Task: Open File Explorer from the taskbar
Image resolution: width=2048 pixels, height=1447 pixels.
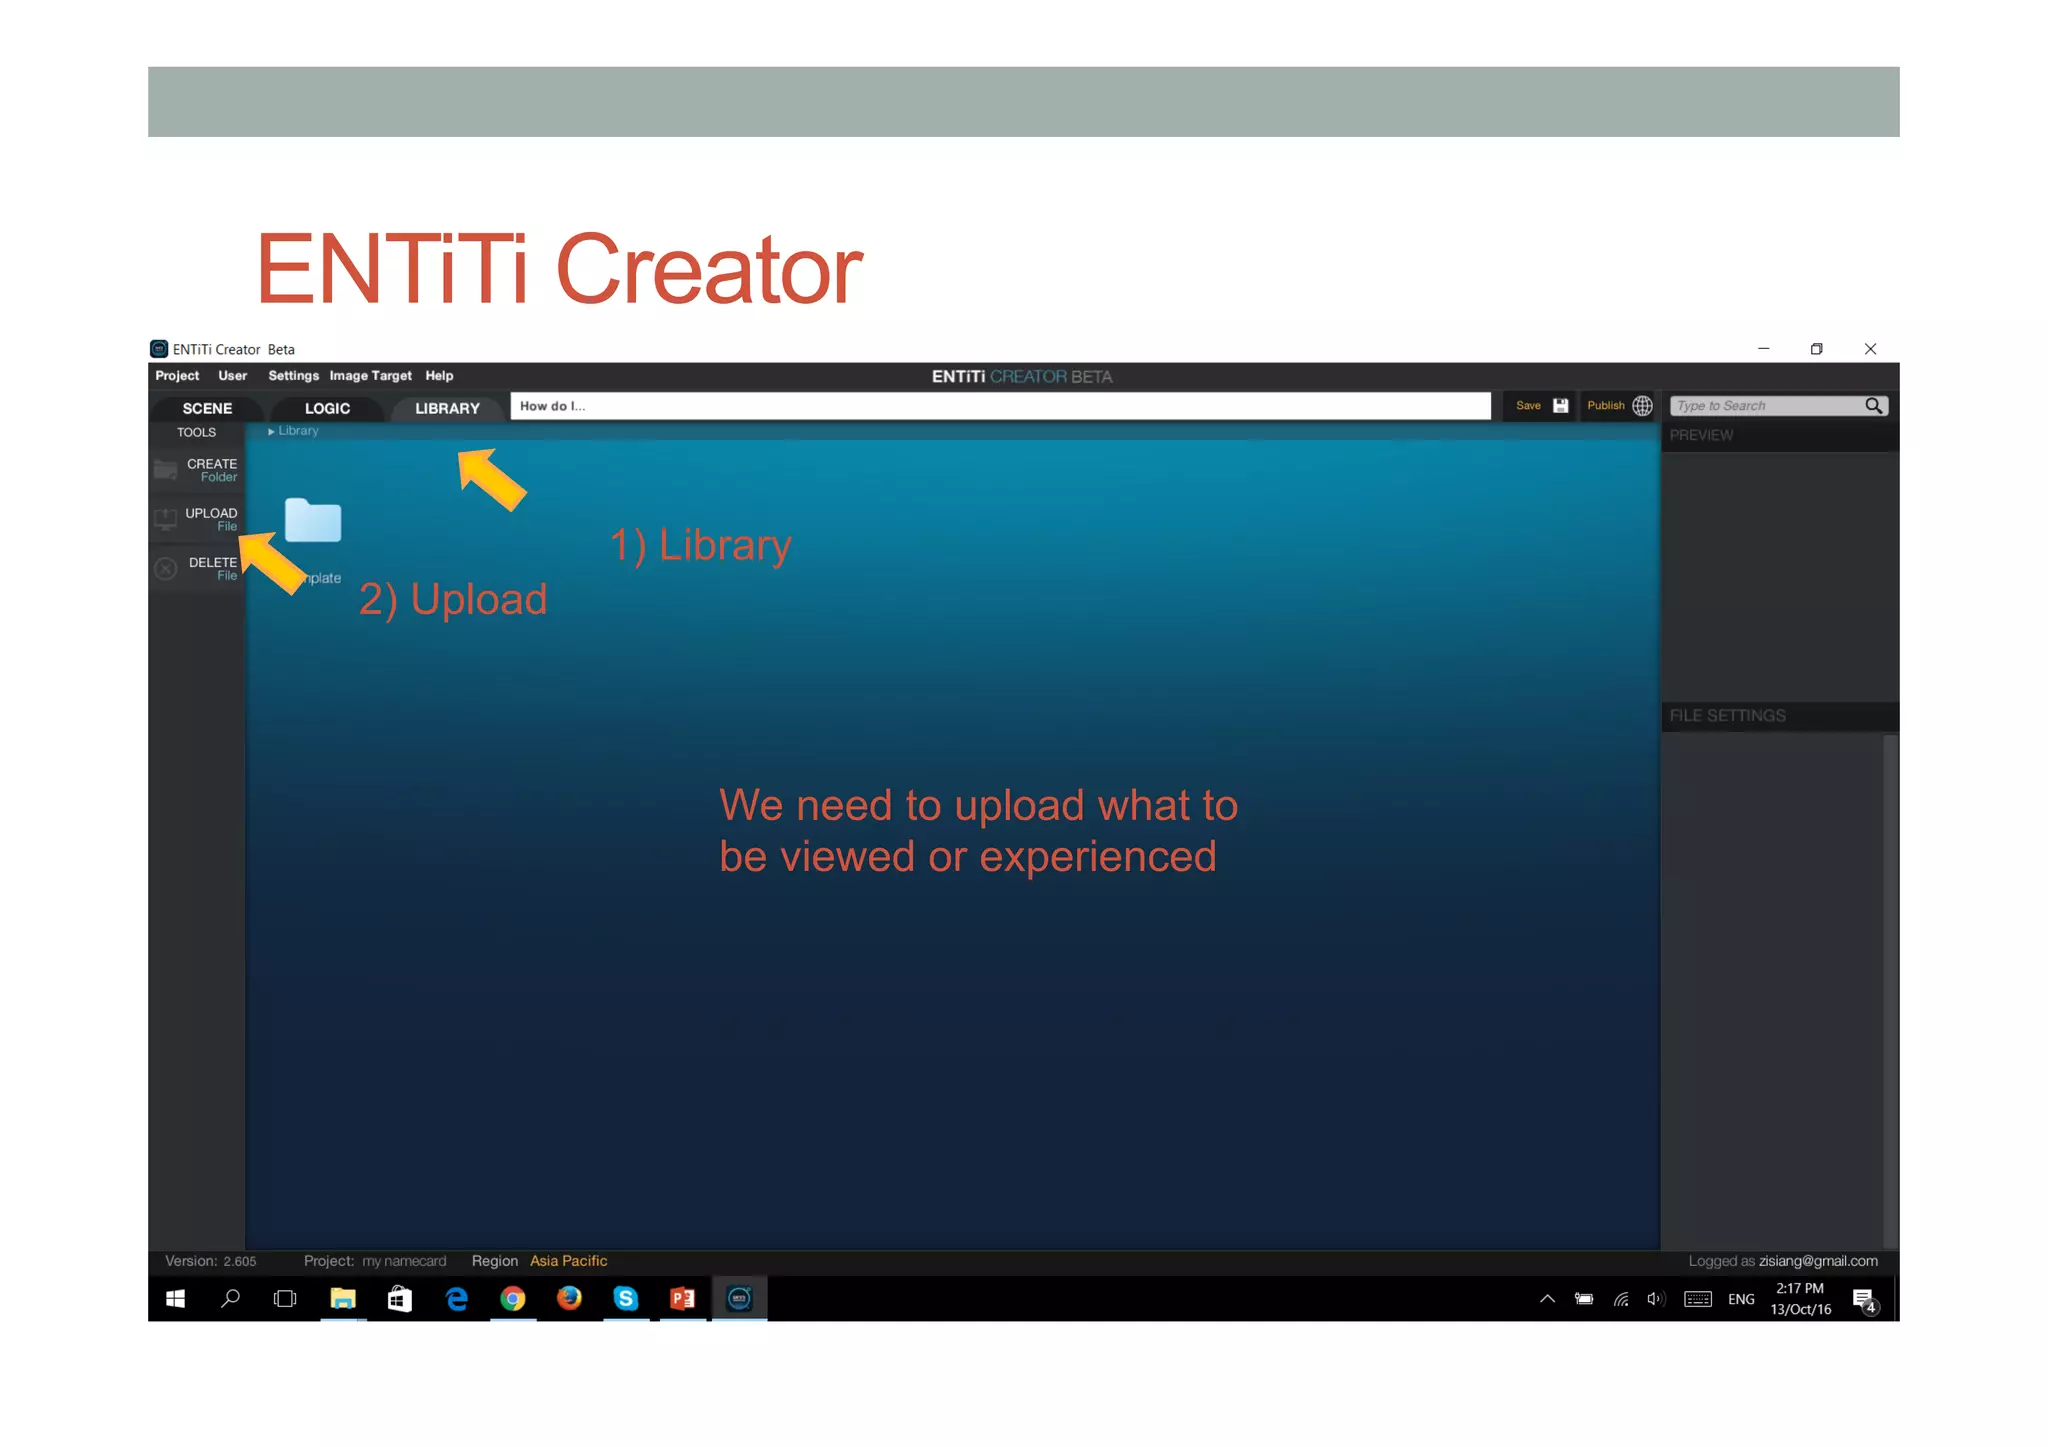Action: 342,1299
